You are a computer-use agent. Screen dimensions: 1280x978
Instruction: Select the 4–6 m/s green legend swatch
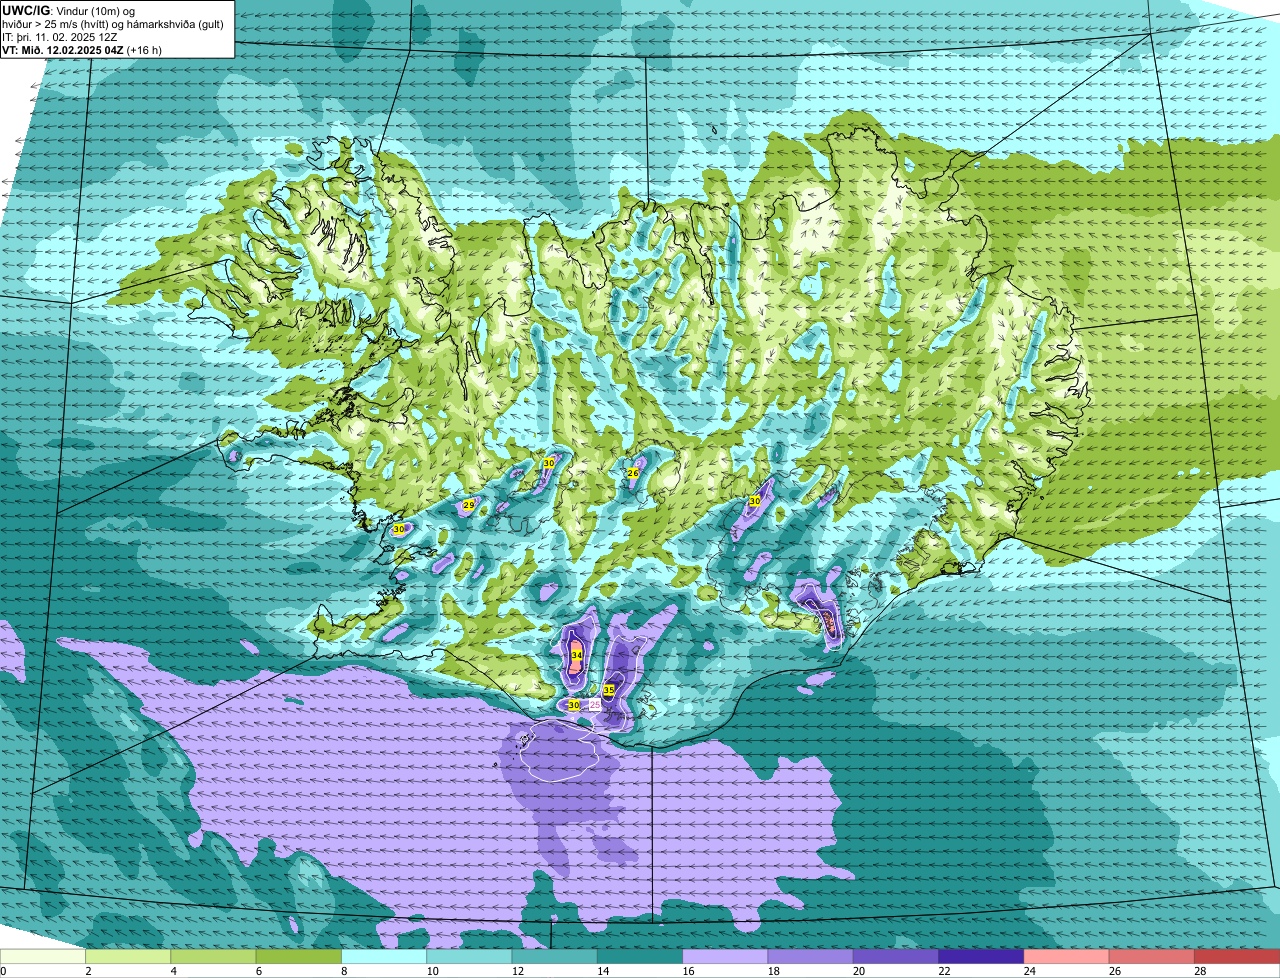click(x=213, y=956)
